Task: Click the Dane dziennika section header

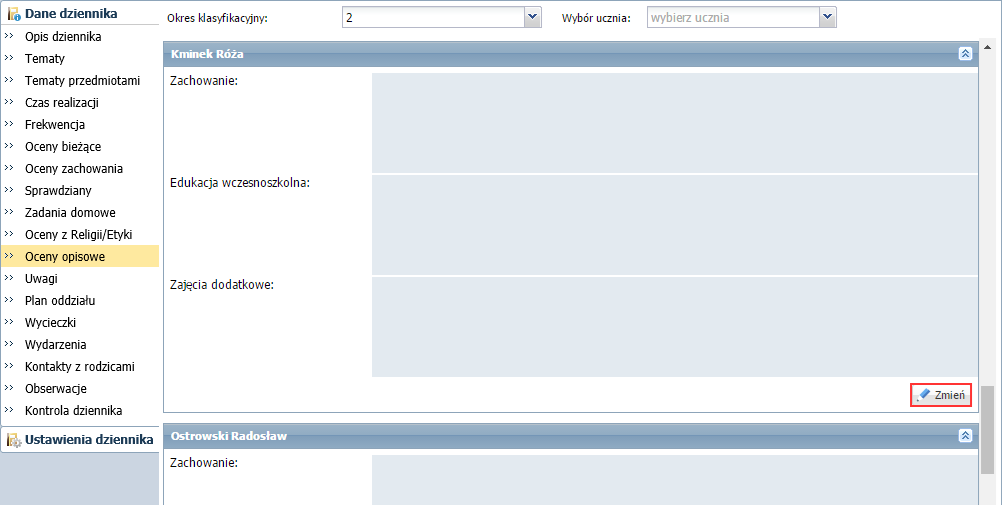Action: coord(80,13)
